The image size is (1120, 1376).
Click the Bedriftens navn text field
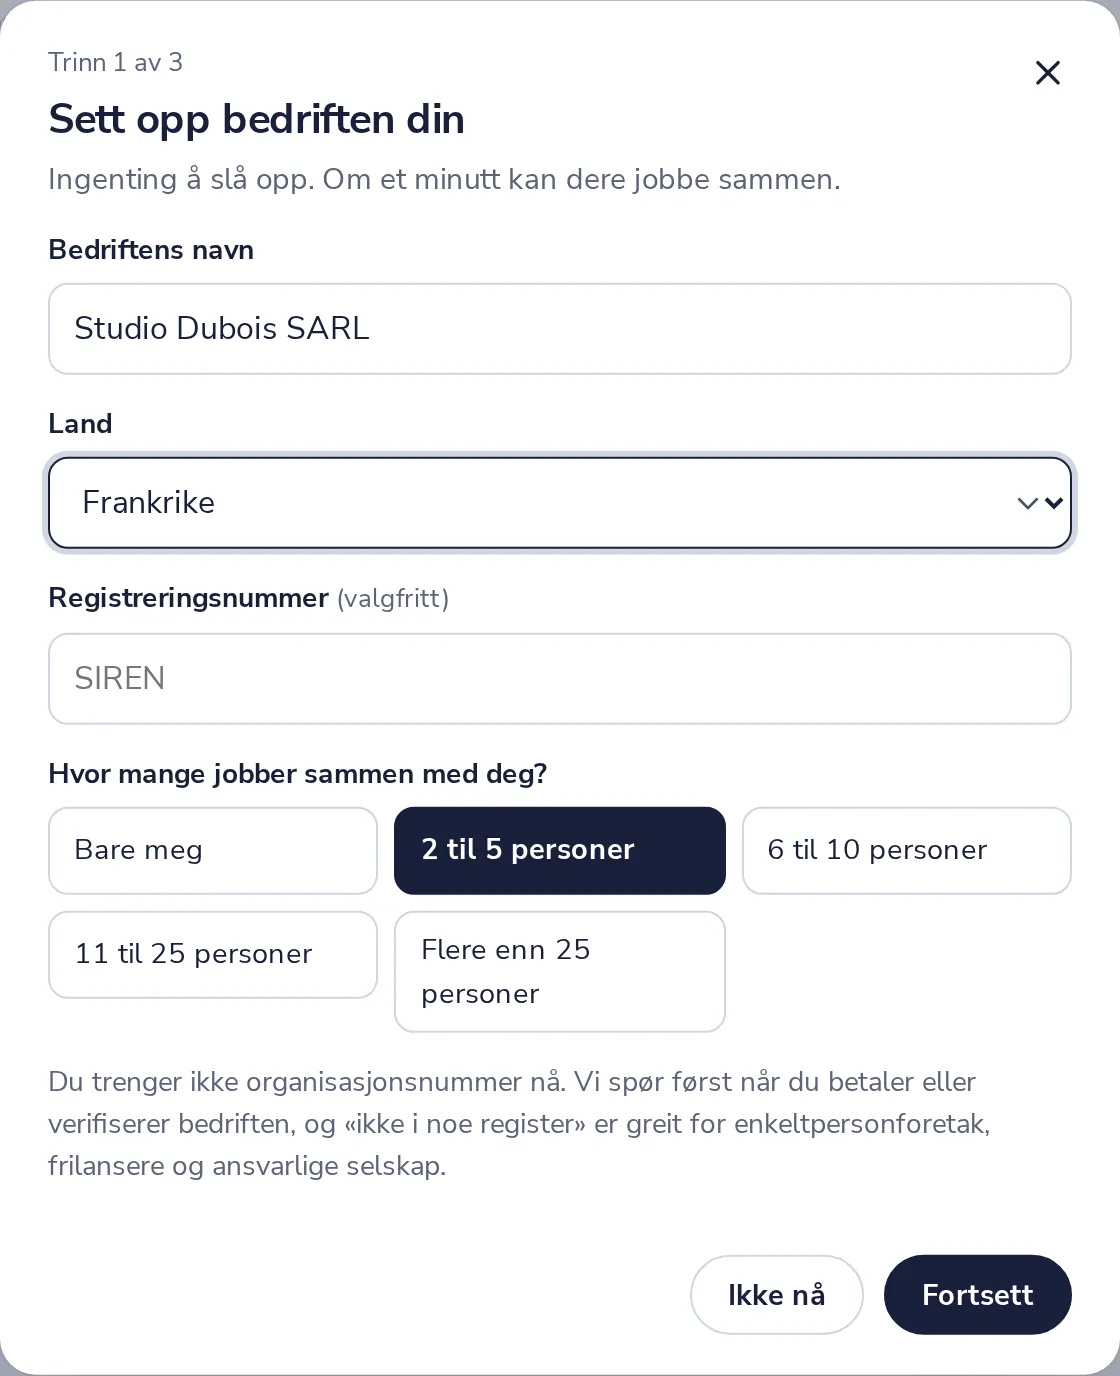[x=560, y=329]
